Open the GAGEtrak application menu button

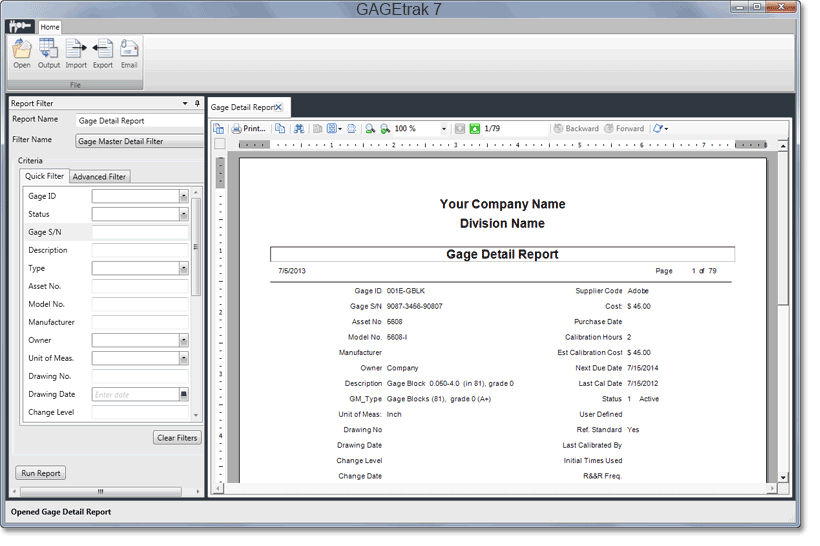coord(20,26)
